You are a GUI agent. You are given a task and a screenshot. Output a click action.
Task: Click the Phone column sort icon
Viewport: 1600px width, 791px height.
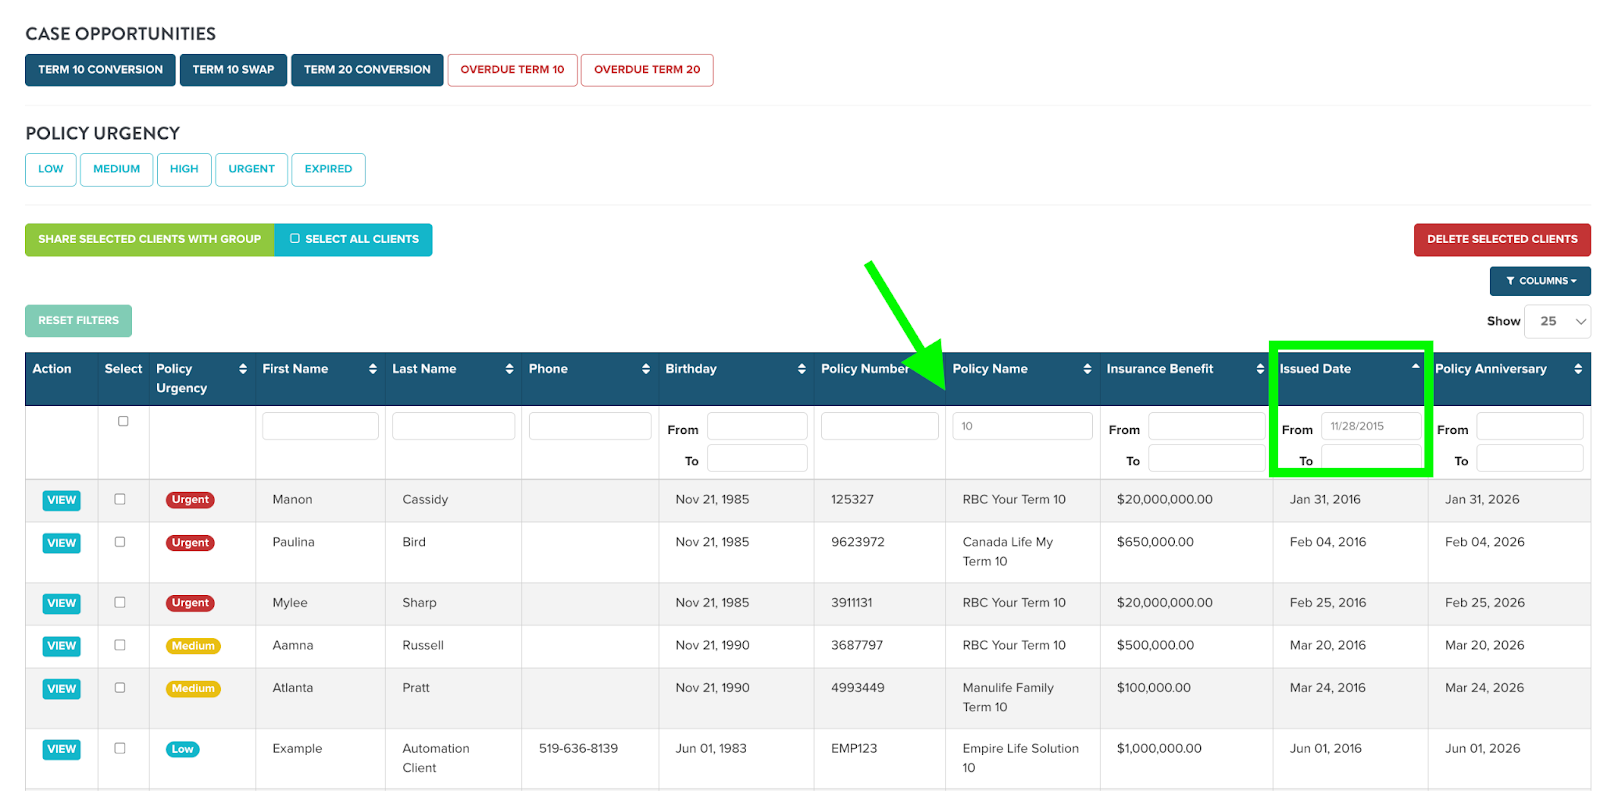click(645, 369)
